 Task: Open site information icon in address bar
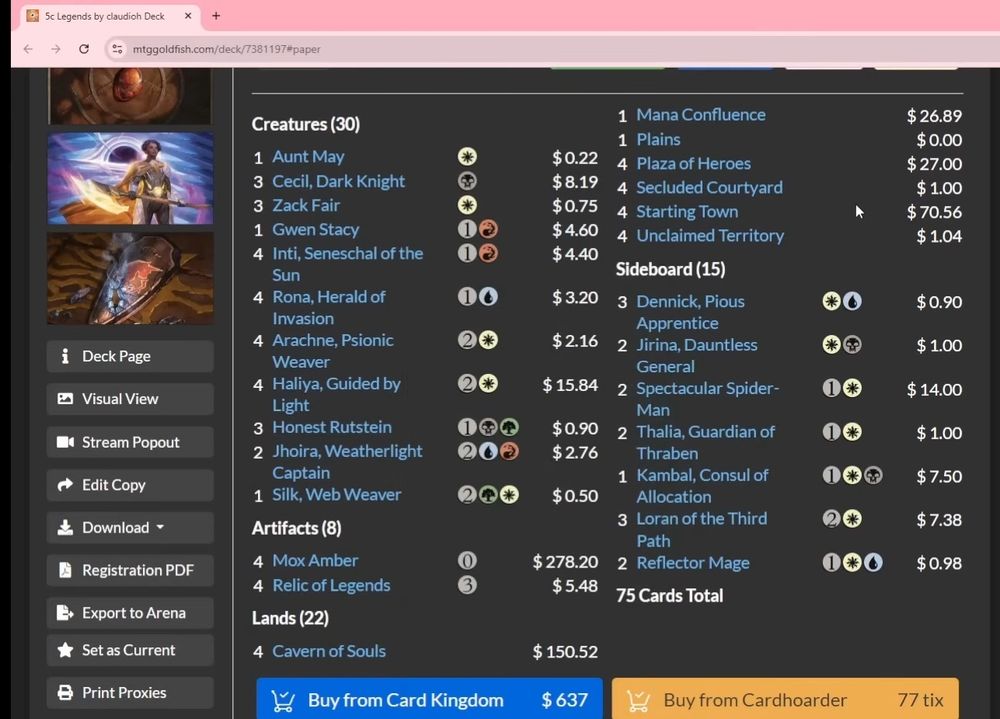(117, 49)
